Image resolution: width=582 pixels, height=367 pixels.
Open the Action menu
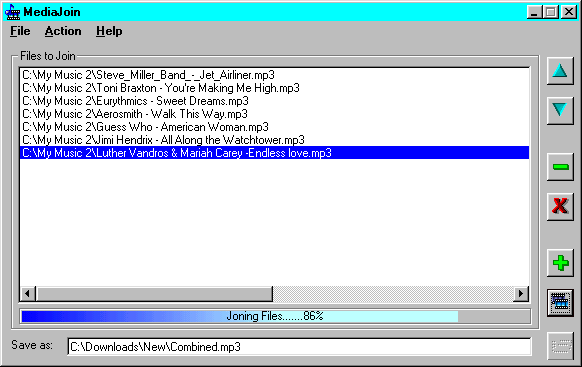63,31
